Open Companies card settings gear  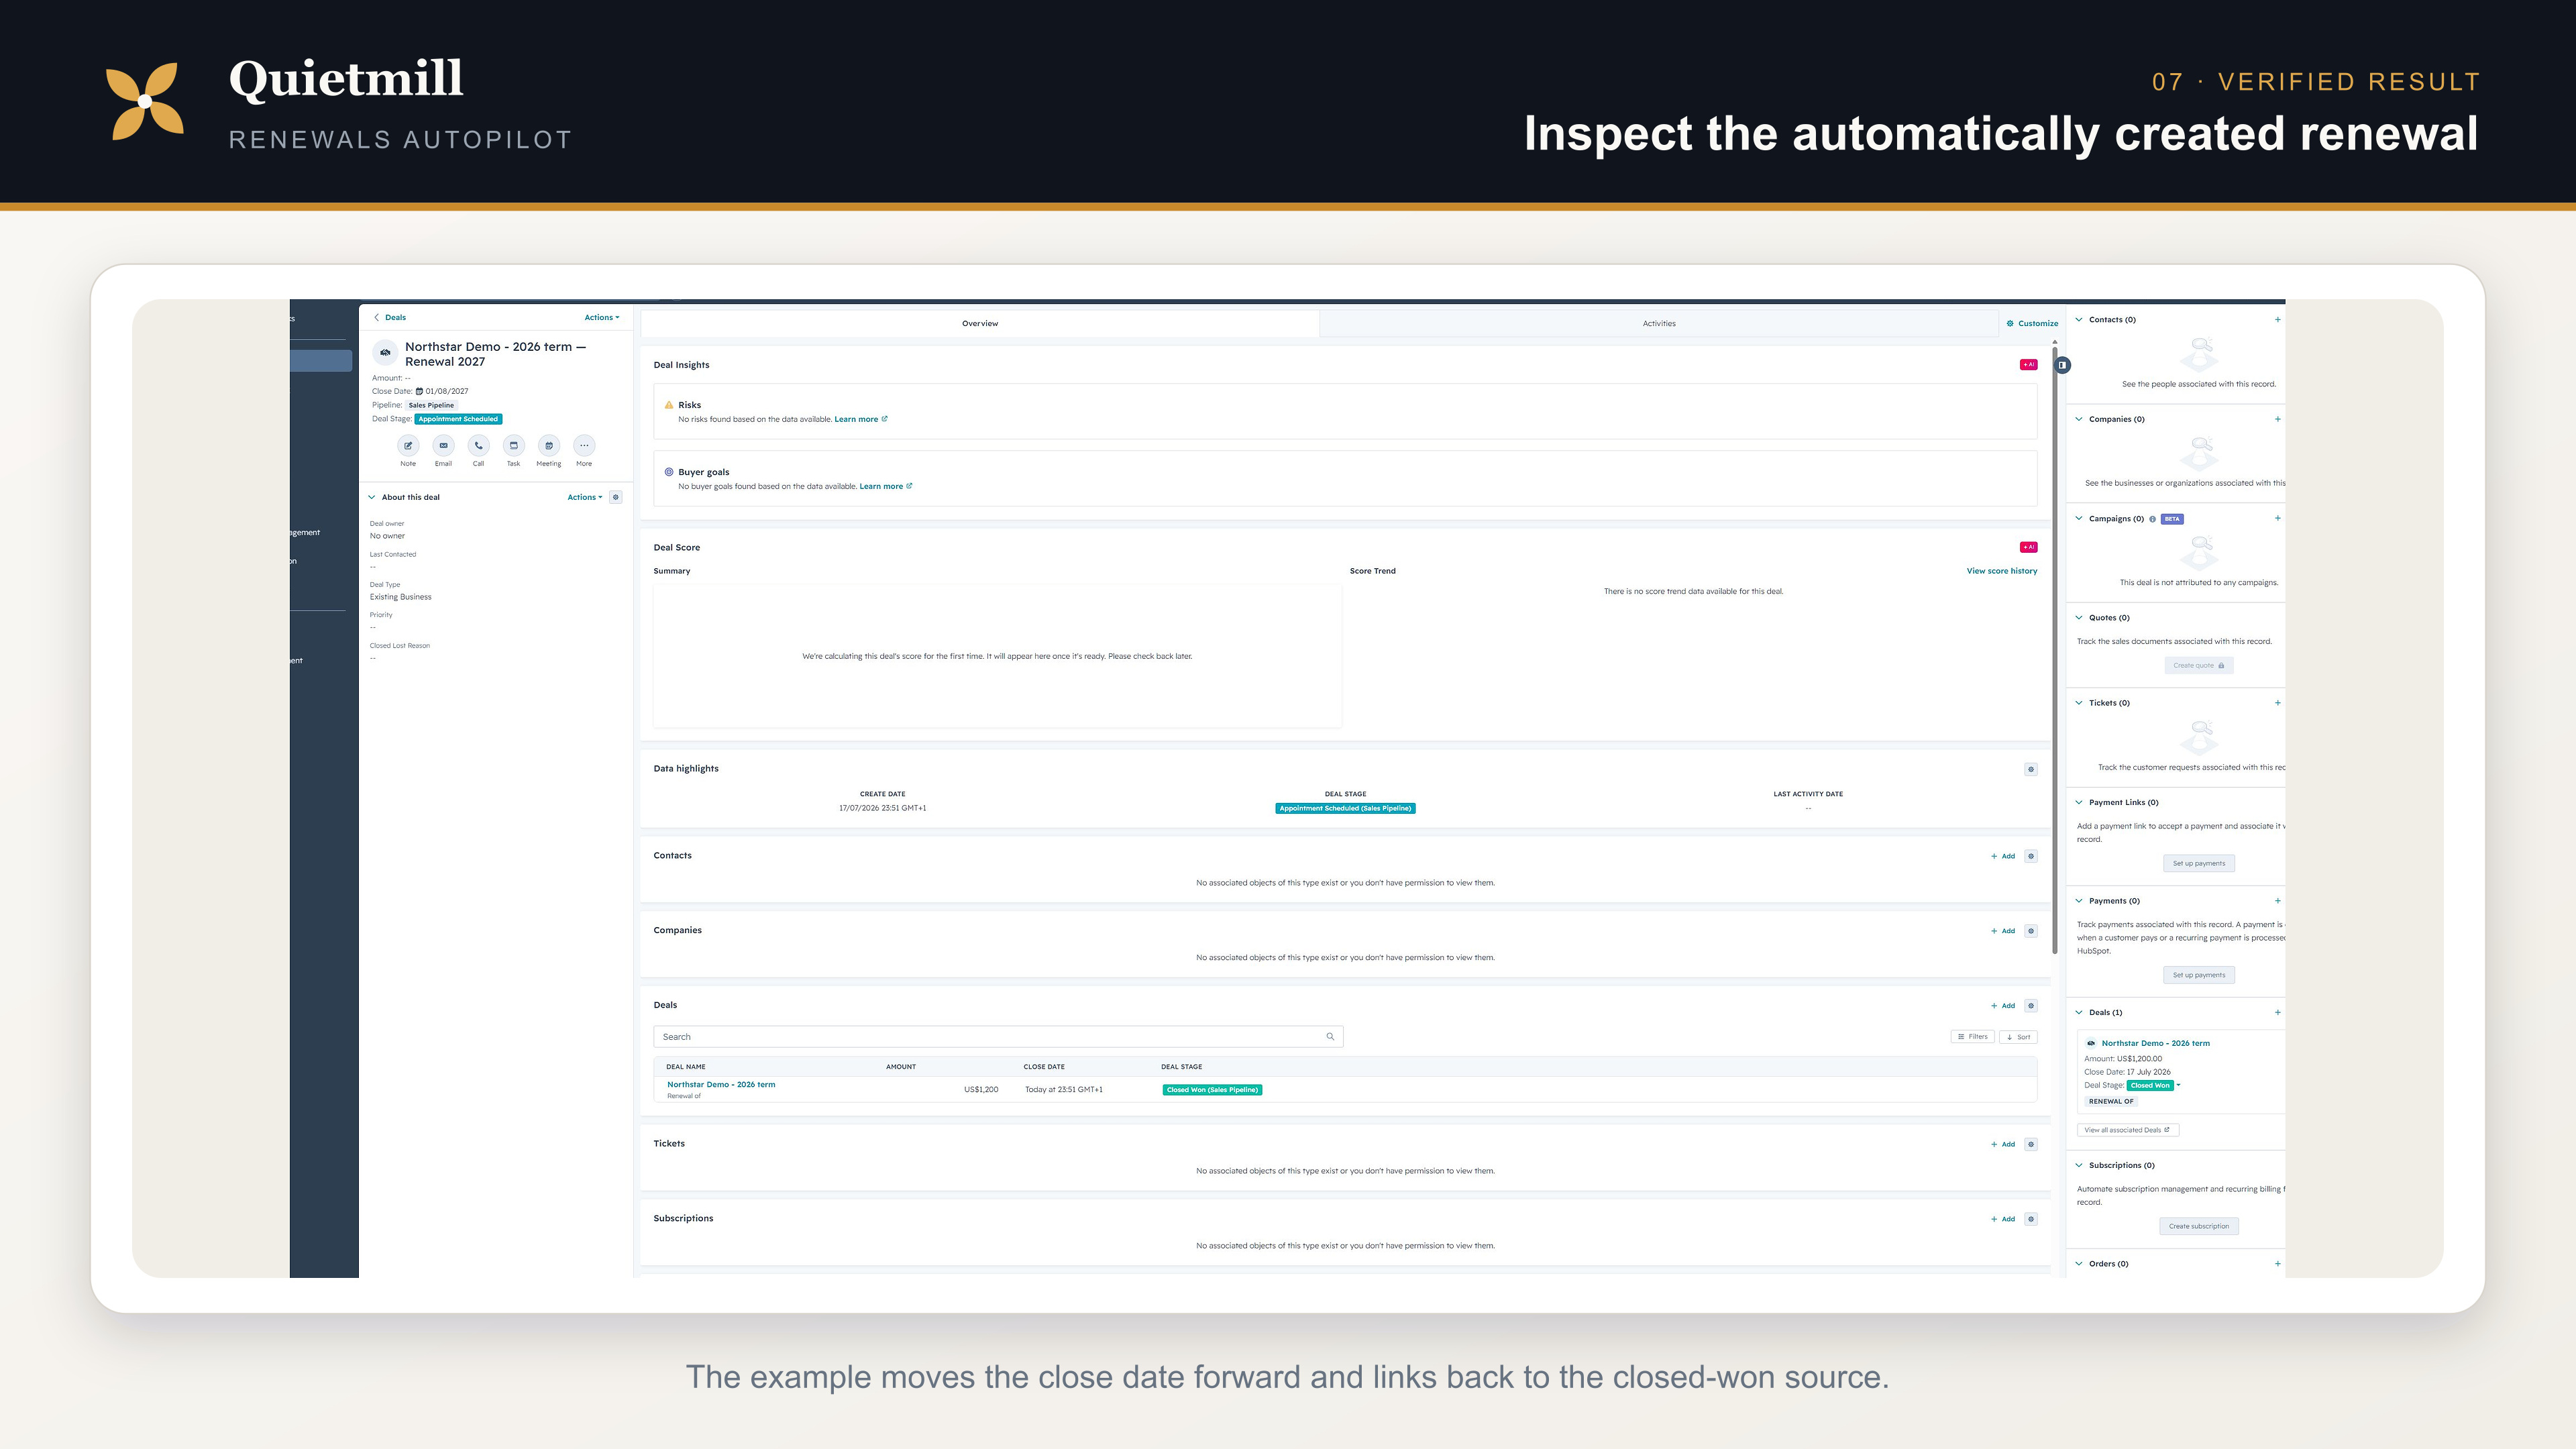click(x=2031, y=931)
